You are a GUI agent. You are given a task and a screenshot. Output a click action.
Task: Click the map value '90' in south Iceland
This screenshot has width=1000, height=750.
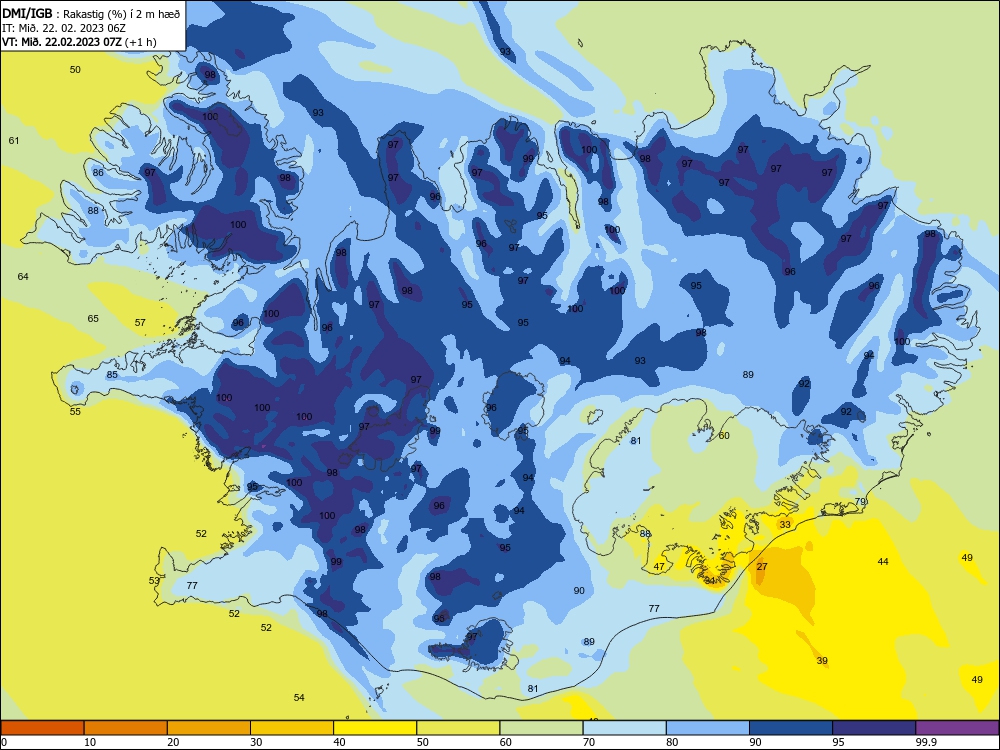579,591
